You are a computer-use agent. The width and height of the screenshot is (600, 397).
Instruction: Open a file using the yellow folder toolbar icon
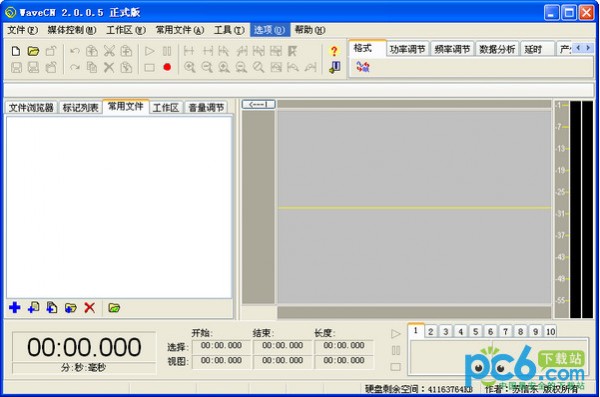(x=33, y=51)
